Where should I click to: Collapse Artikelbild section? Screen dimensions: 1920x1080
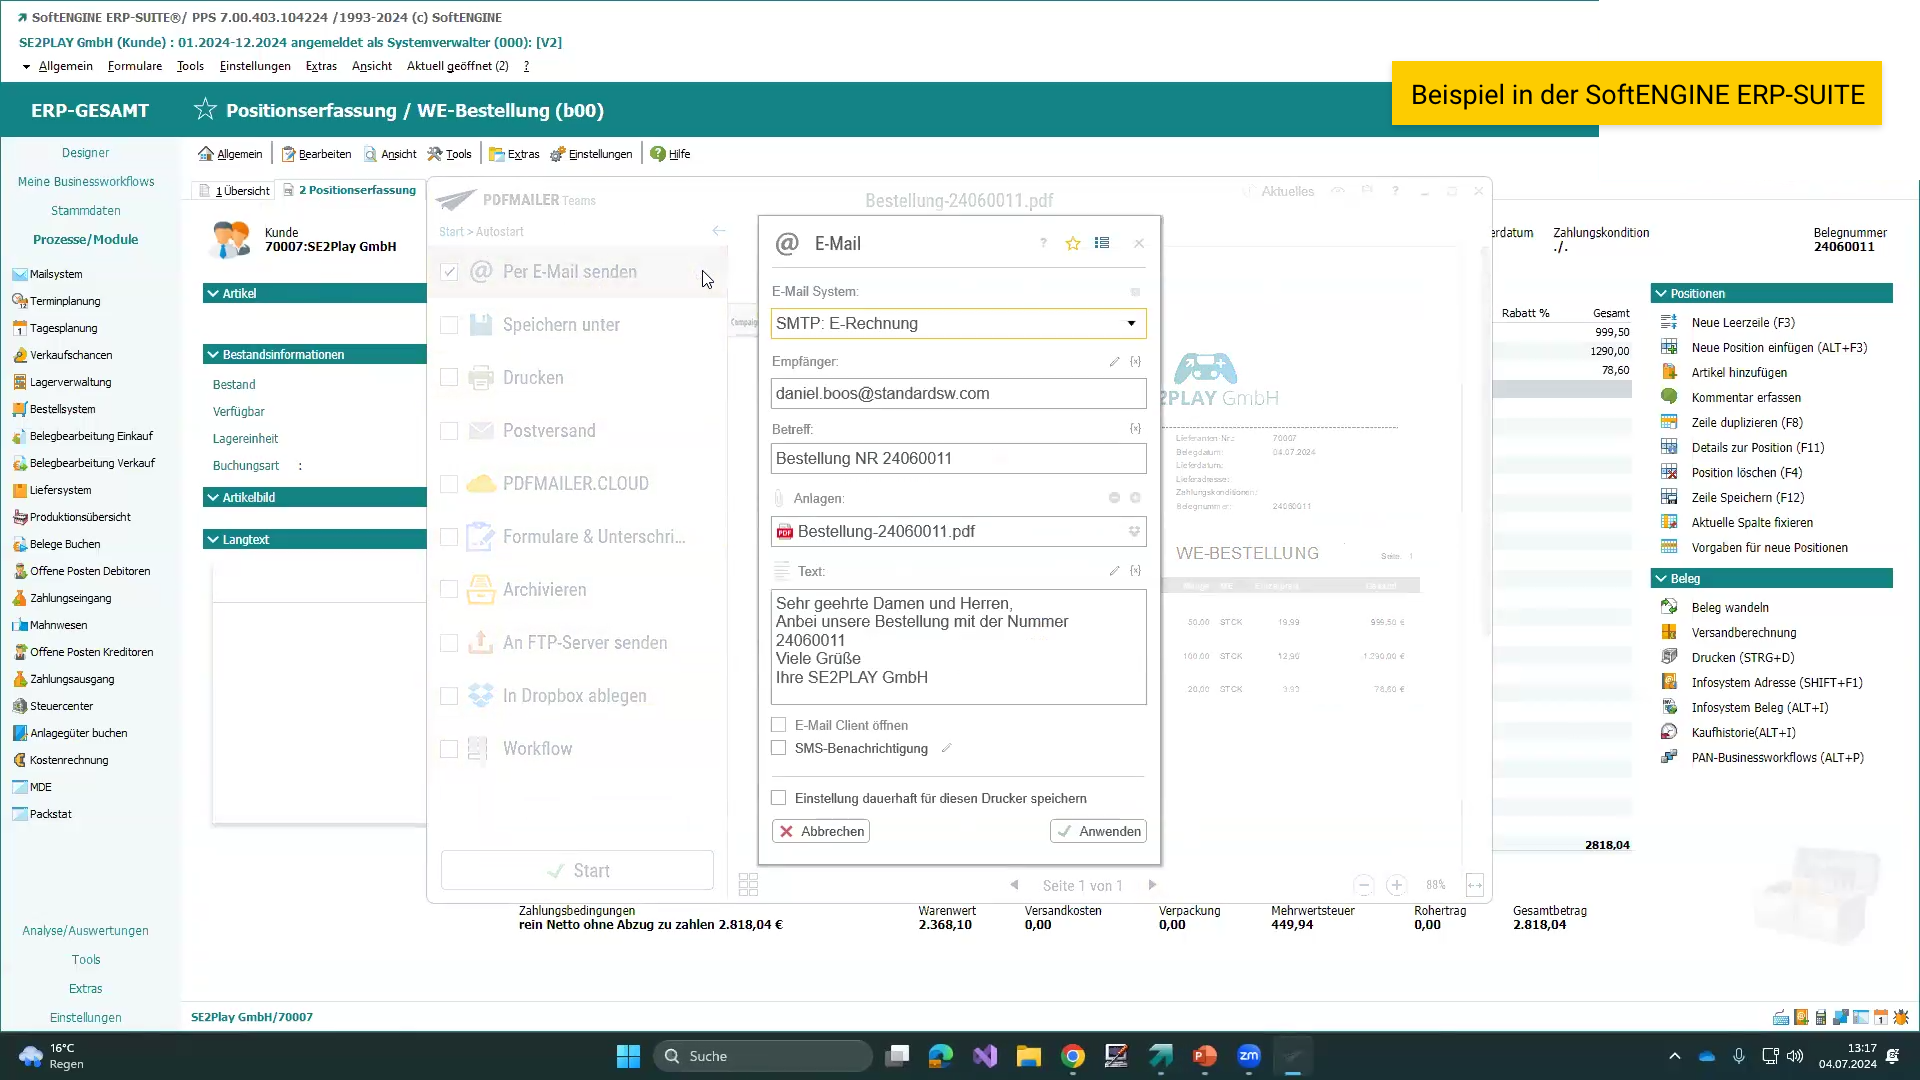(x=213, y=497)
